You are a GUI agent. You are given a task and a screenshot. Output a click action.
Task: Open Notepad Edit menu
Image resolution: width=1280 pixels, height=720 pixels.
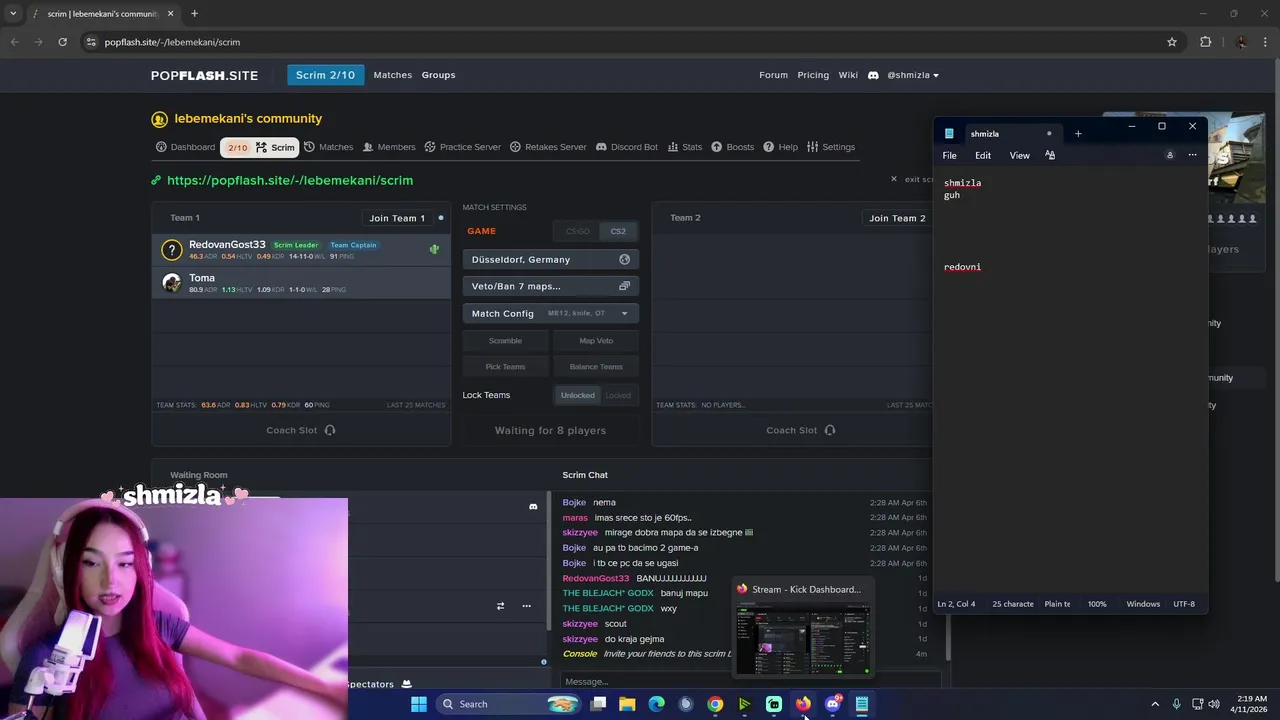pos(983,155)
